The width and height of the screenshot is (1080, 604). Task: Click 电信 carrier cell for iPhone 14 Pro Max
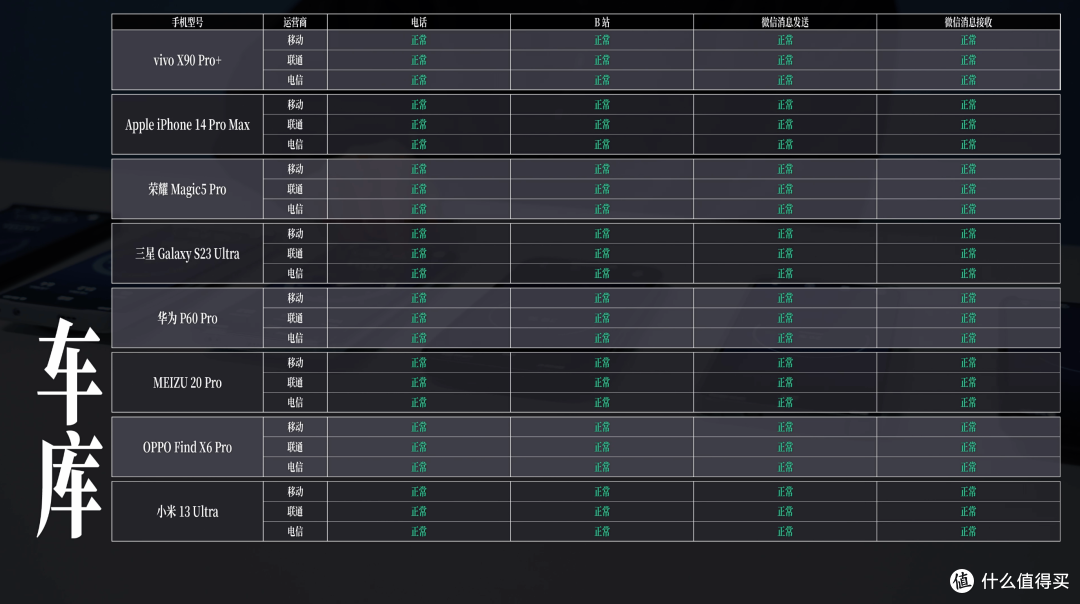coord(295,145)
